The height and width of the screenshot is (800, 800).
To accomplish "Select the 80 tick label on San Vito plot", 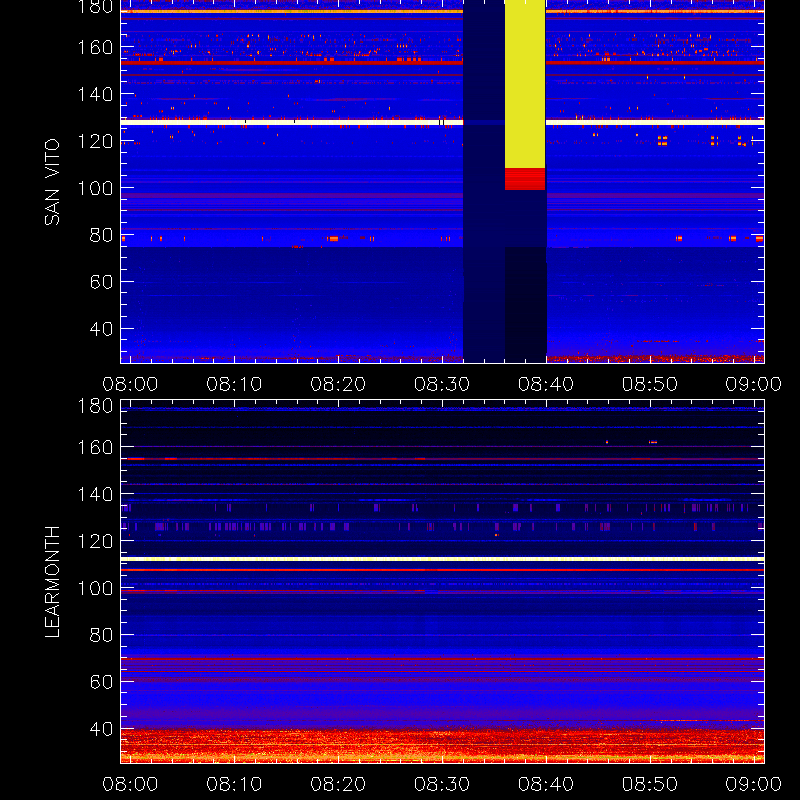I will (x=101, y=235).
